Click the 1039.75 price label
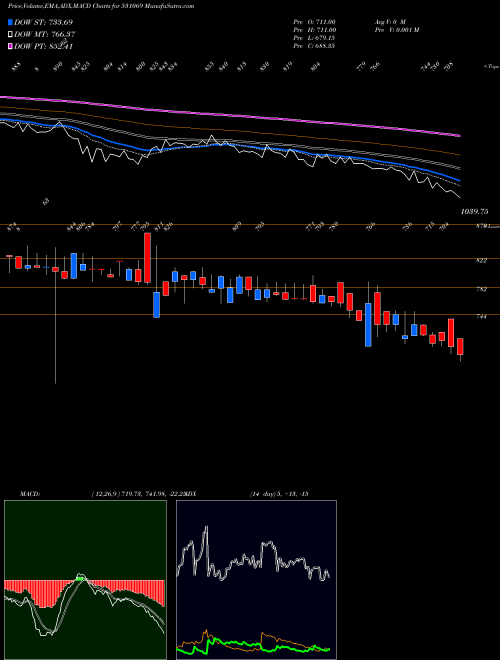The height and width of the screenshot is (660, 500). click(474, 212)
